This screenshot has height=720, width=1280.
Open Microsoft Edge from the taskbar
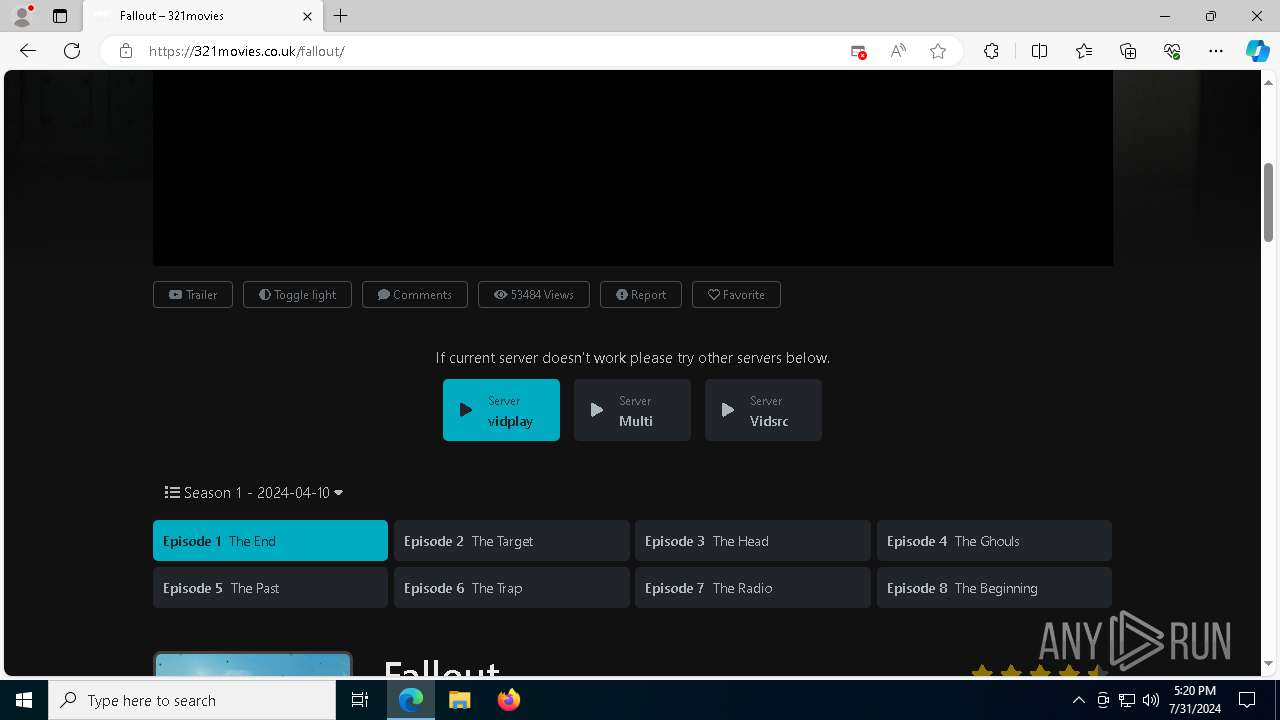[411, 700]
